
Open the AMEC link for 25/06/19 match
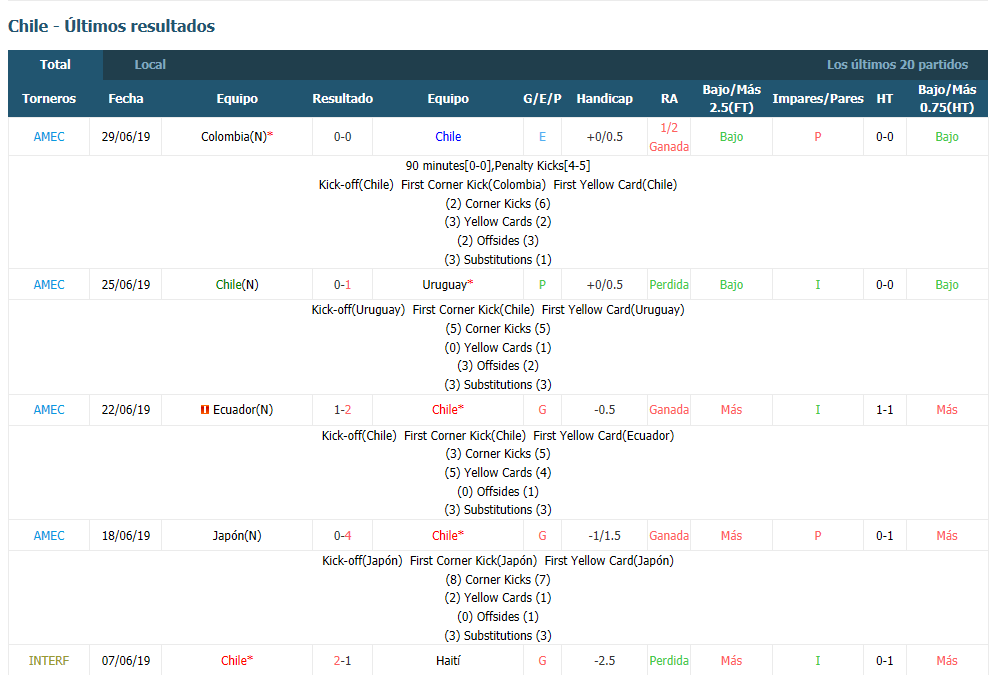click(x=49, y=284)
